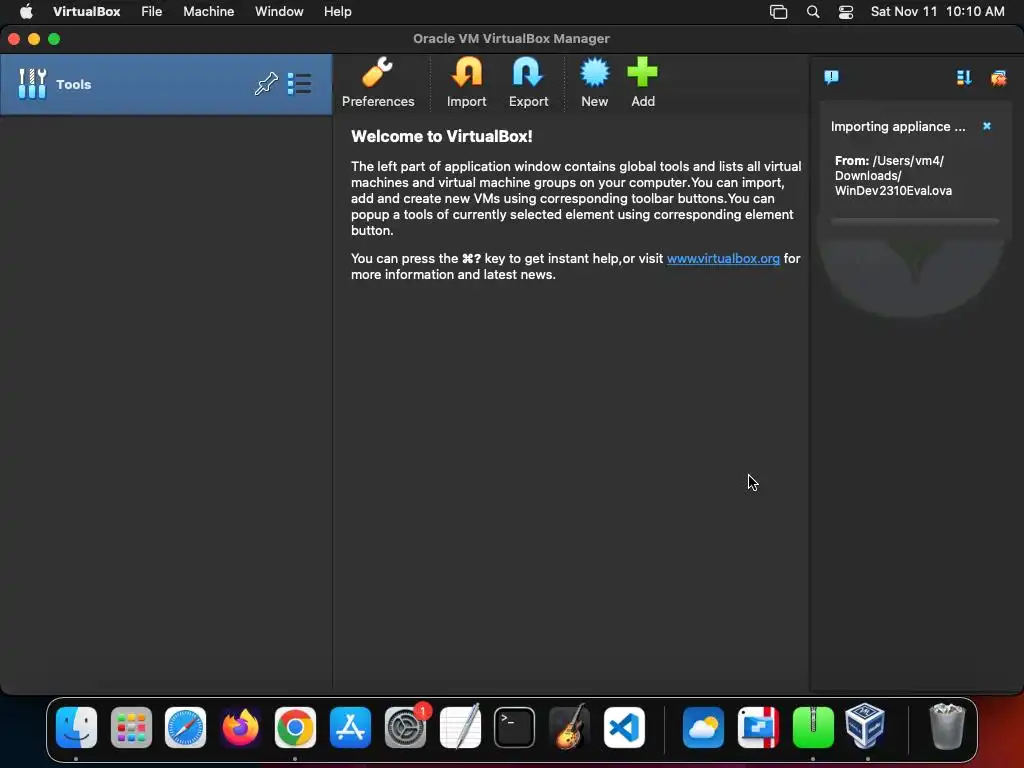This screenshot has height=768, width=1024.
Task: Pin the Tools pane with pushpin icon
Action: [266, 84]
